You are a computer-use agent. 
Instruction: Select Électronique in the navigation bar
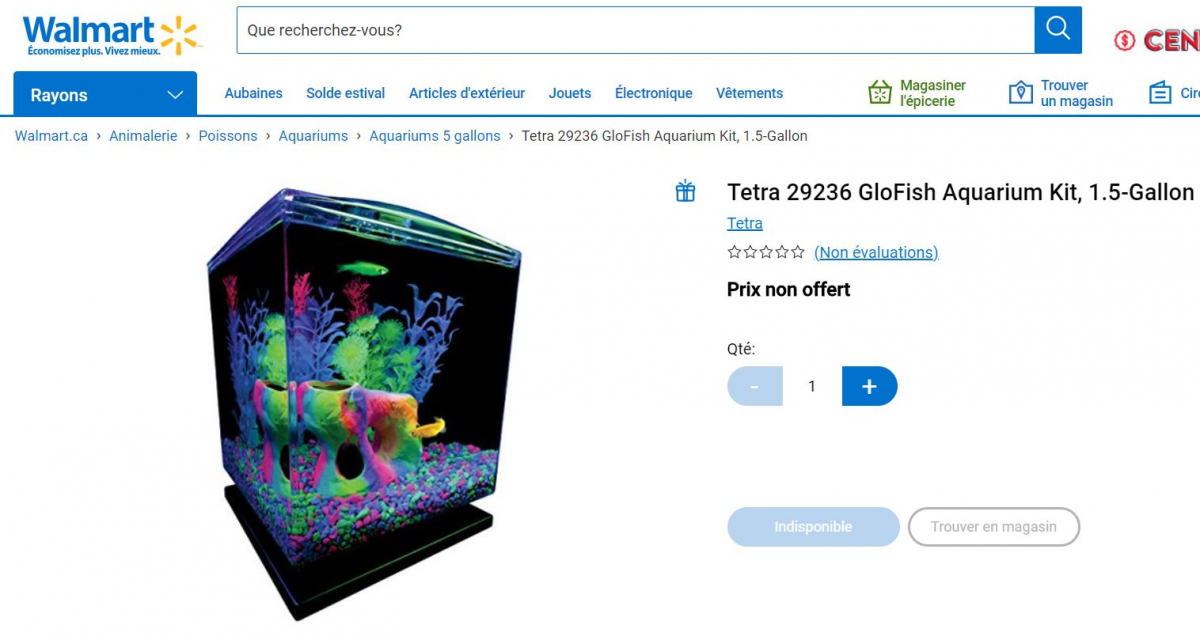[654, 93]
